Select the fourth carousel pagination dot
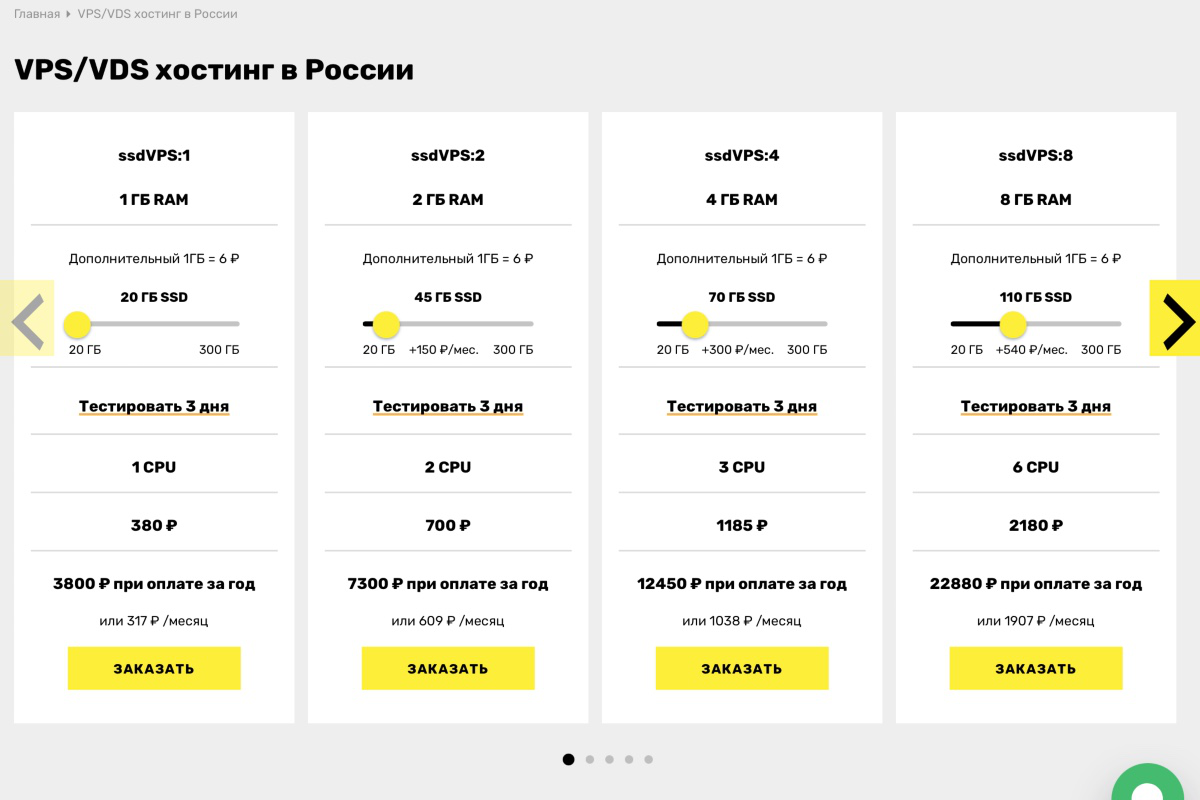 pyautogui.click(x=629, y=759)
